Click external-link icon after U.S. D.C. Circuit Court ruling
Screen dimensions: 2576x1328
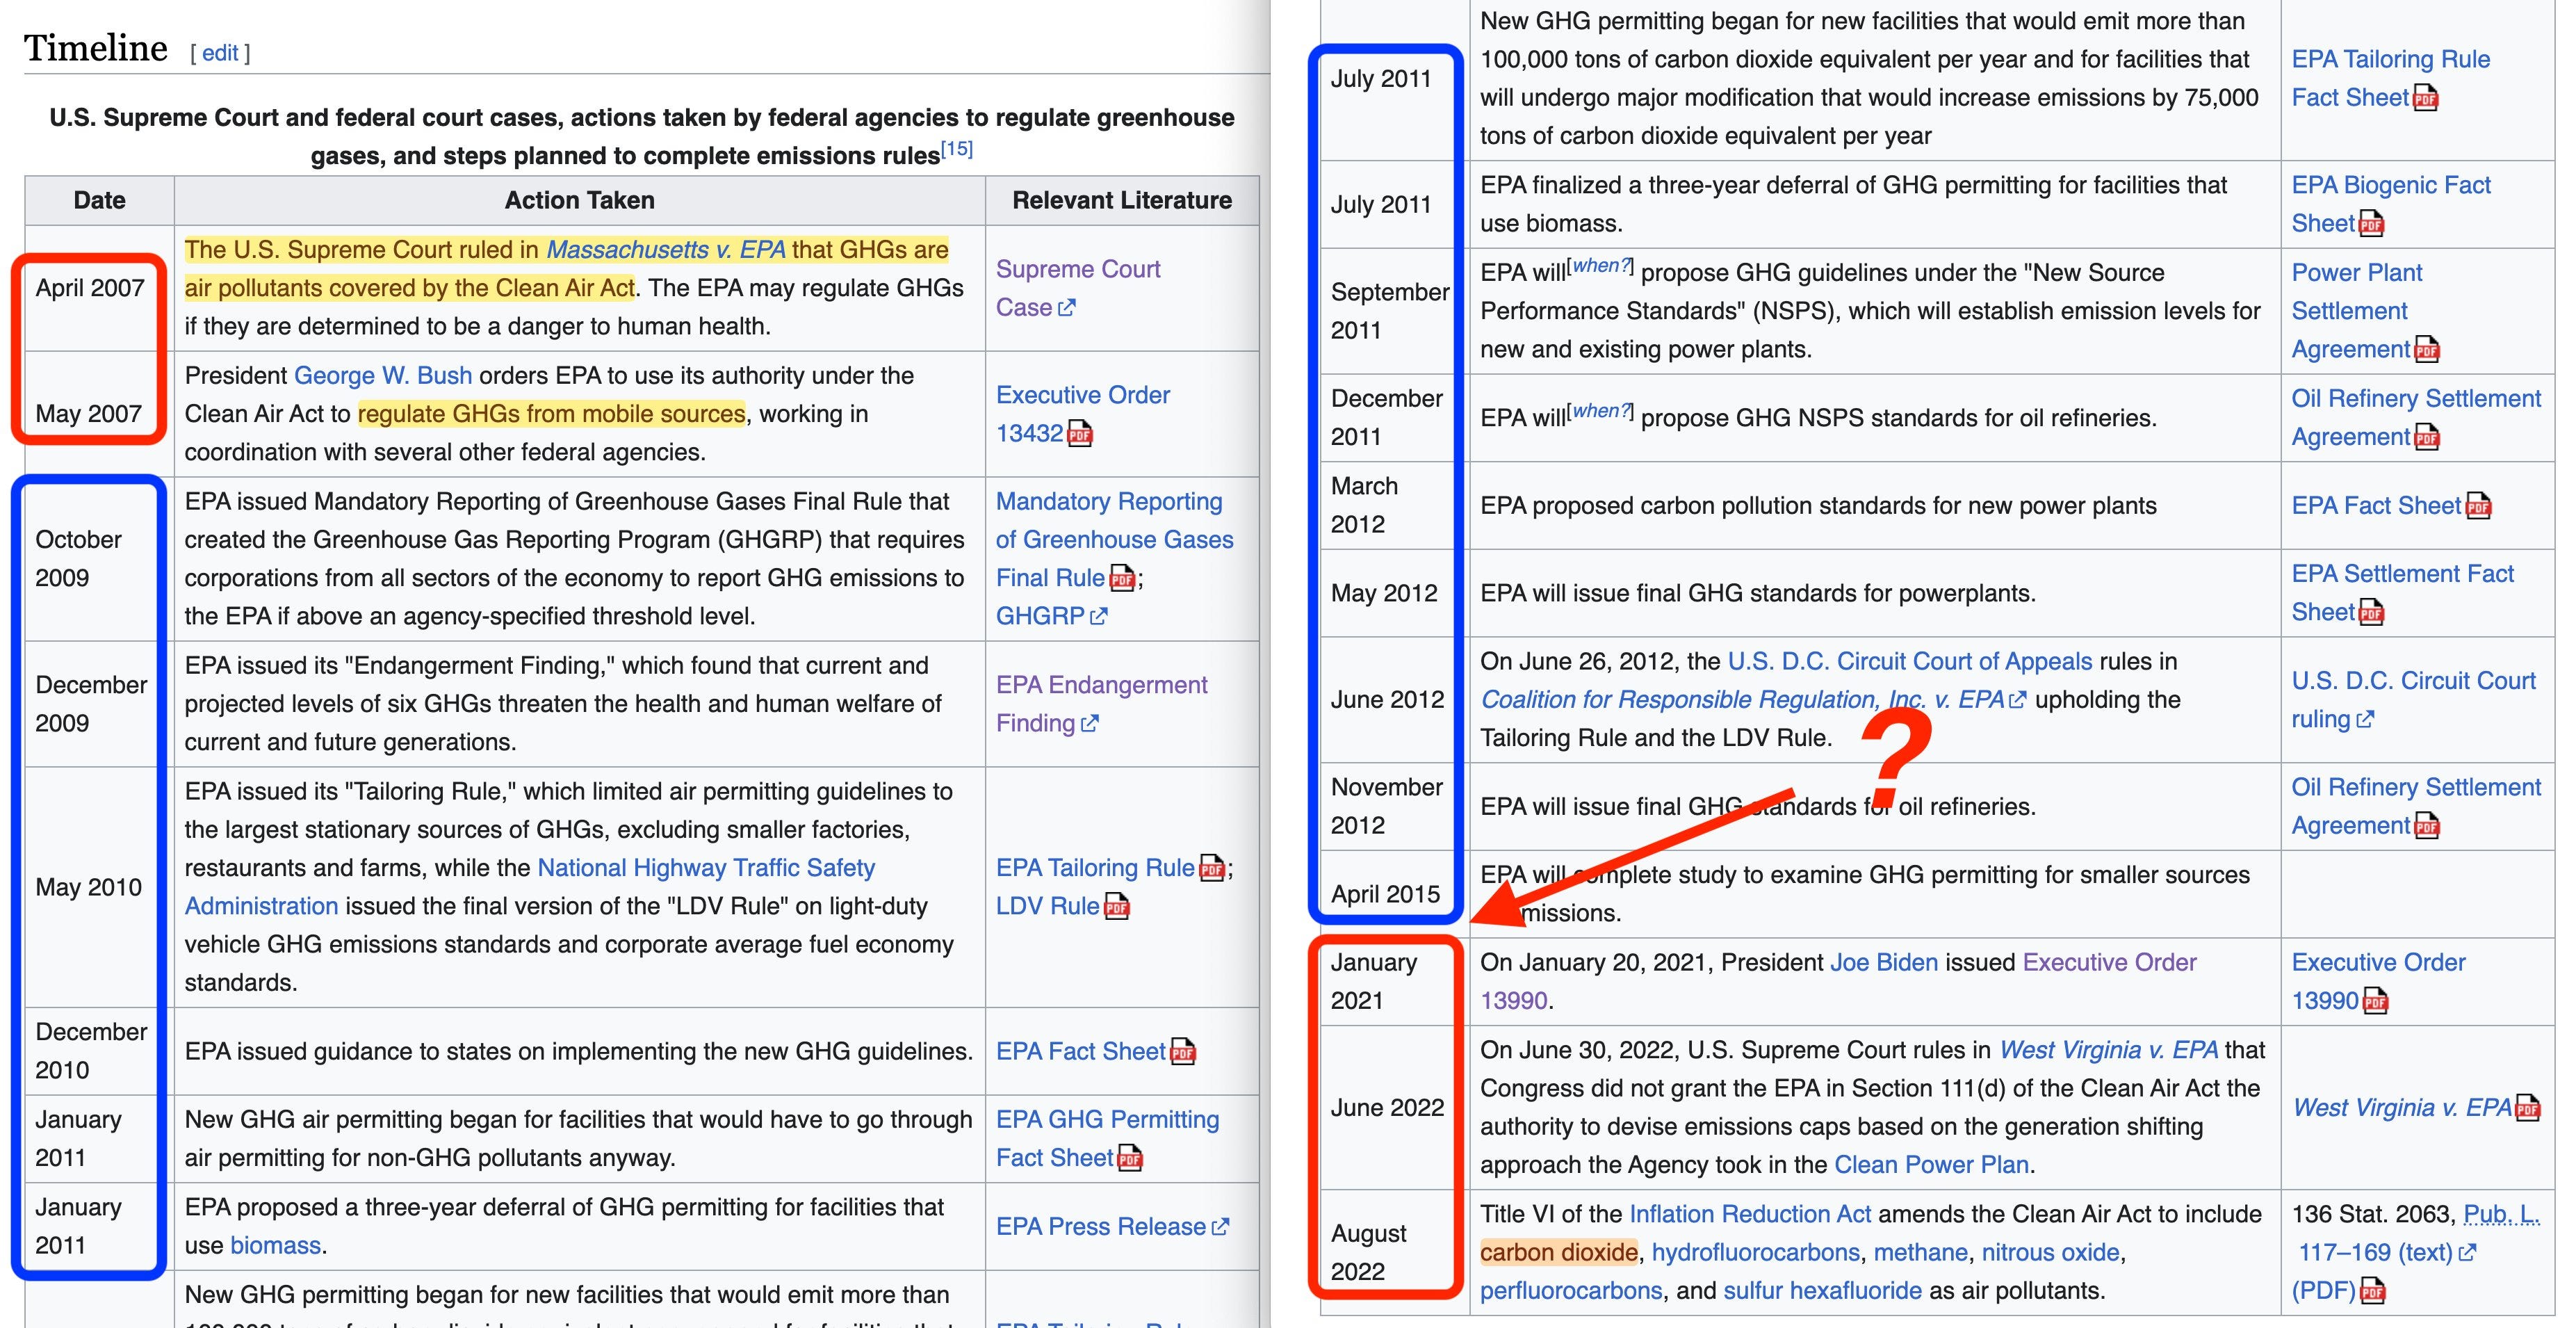coord(2365,720)
